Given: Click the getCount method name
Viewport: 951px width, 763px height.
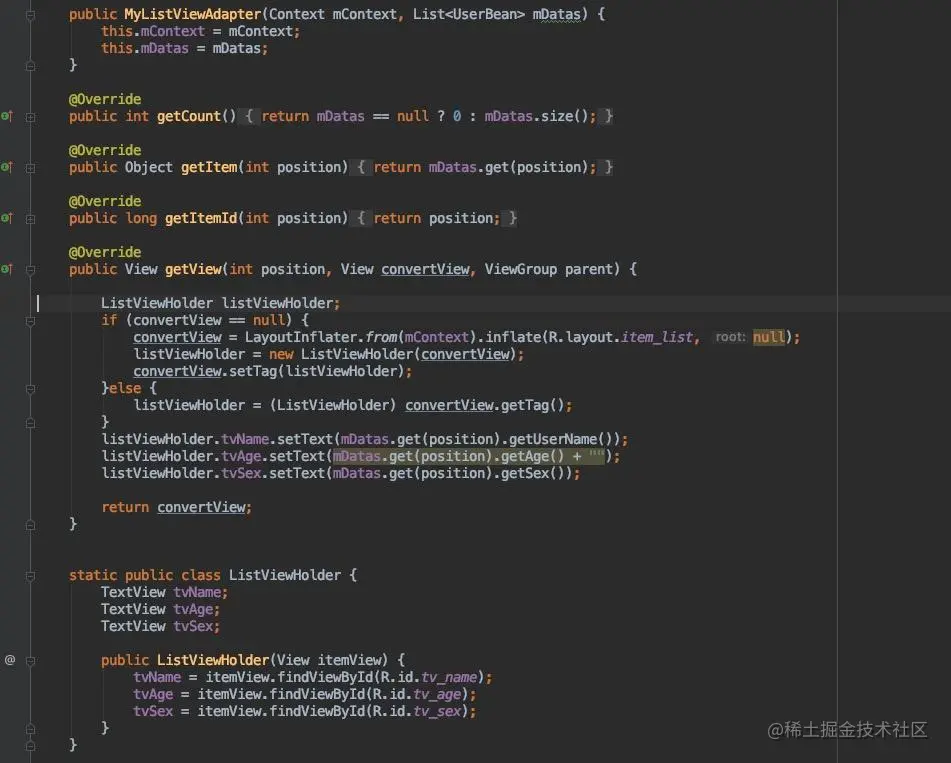Looking at the screenshot, I should [189, 116].
